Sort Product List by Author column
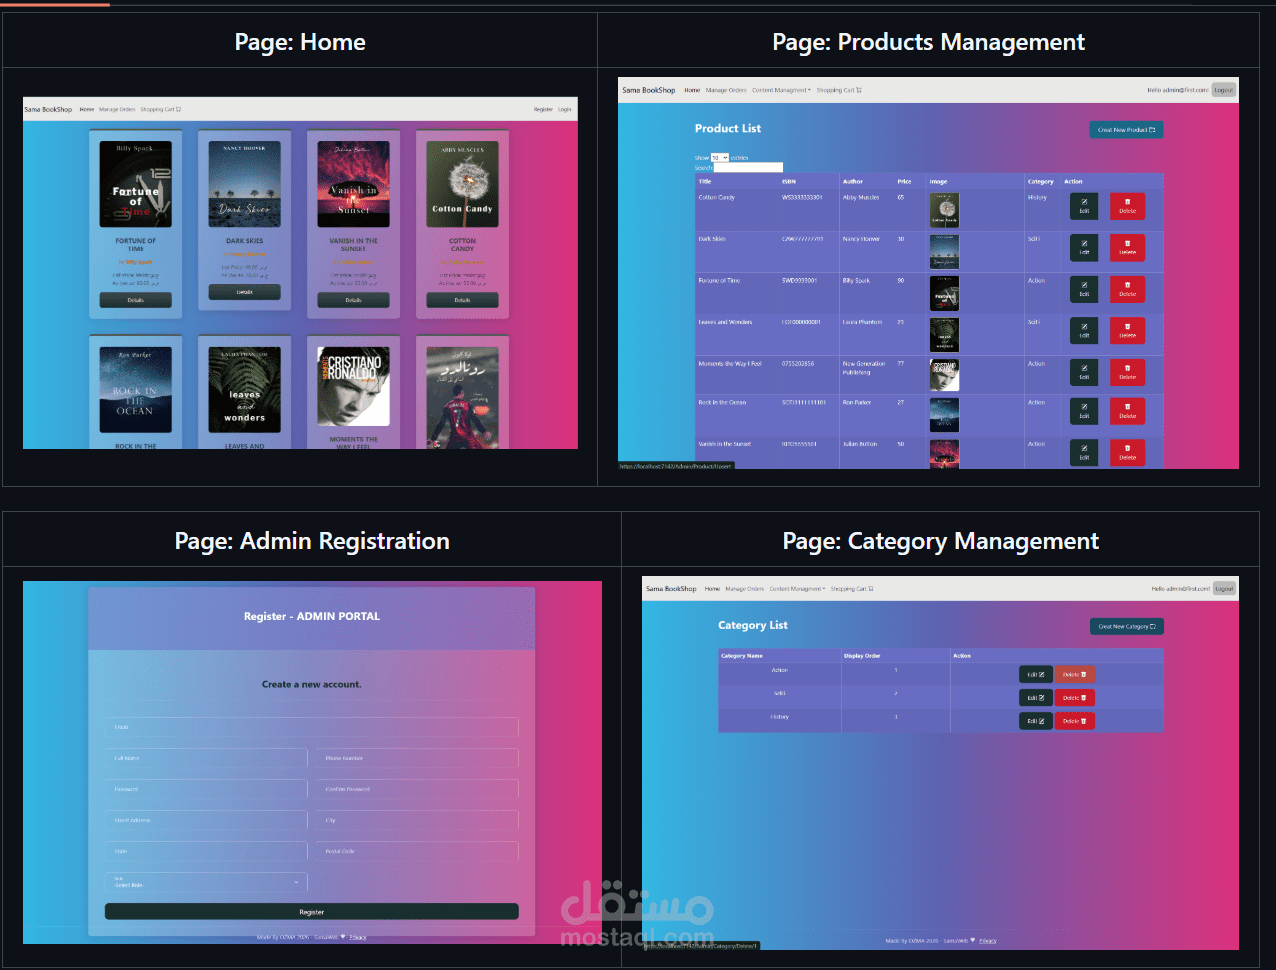1276x970 pixels. coord(853,182)
